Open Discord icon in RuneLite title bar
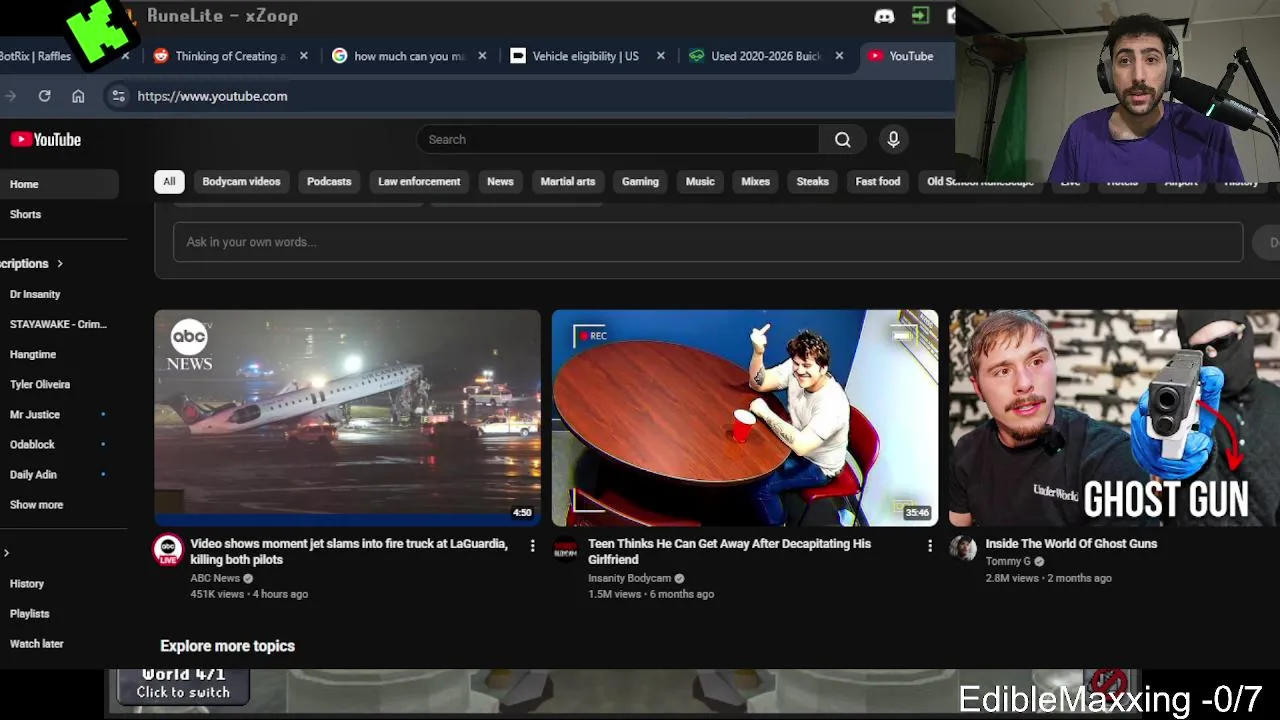The height and width of the screenshot is (720, 1280). click(x=884, y=16)
